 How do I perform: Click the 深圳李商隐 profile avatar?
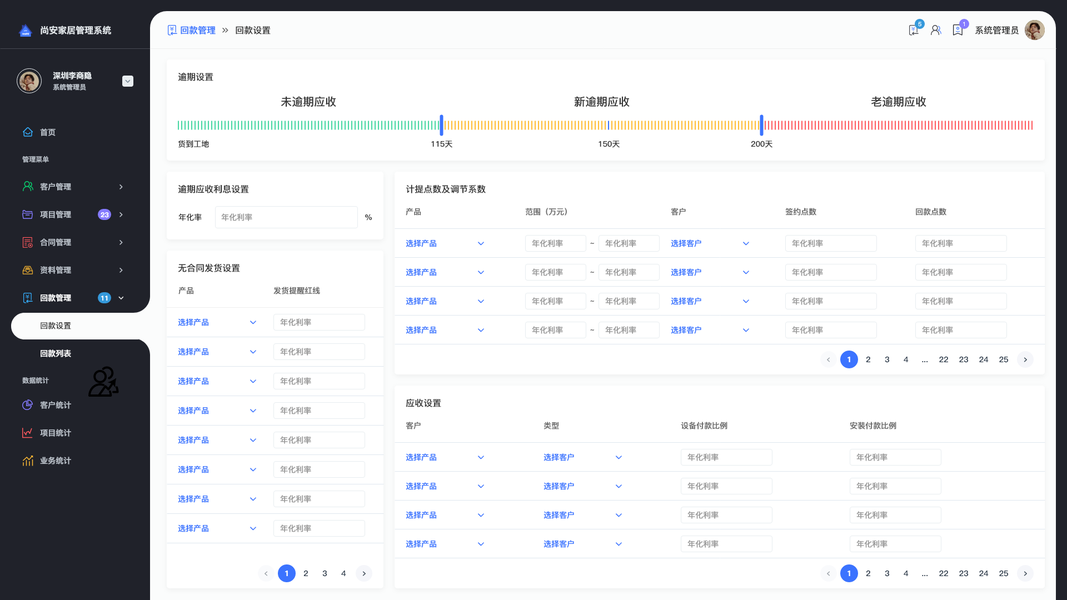29,81
